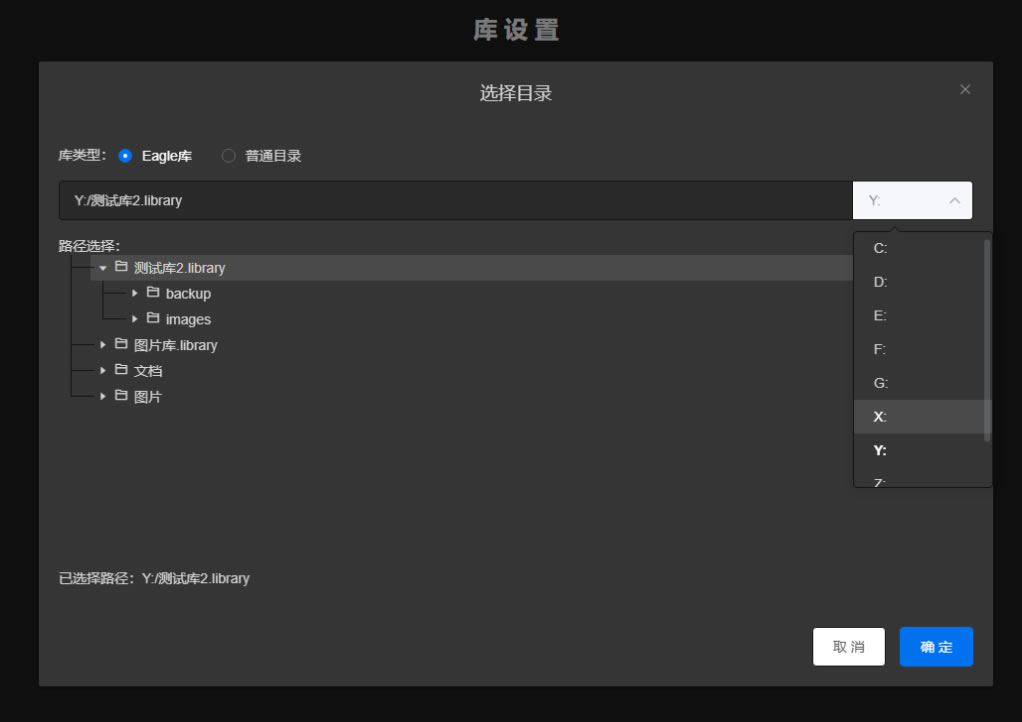Viewport: 1022px width, 722px height.
Task: Choose drive C: from the list
Action: tap(919, 248)
